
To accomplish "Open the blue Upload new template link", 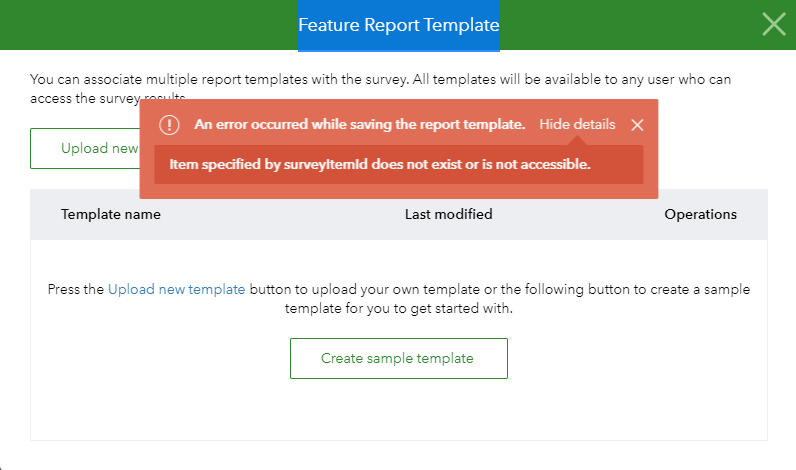I will point(177,289).
